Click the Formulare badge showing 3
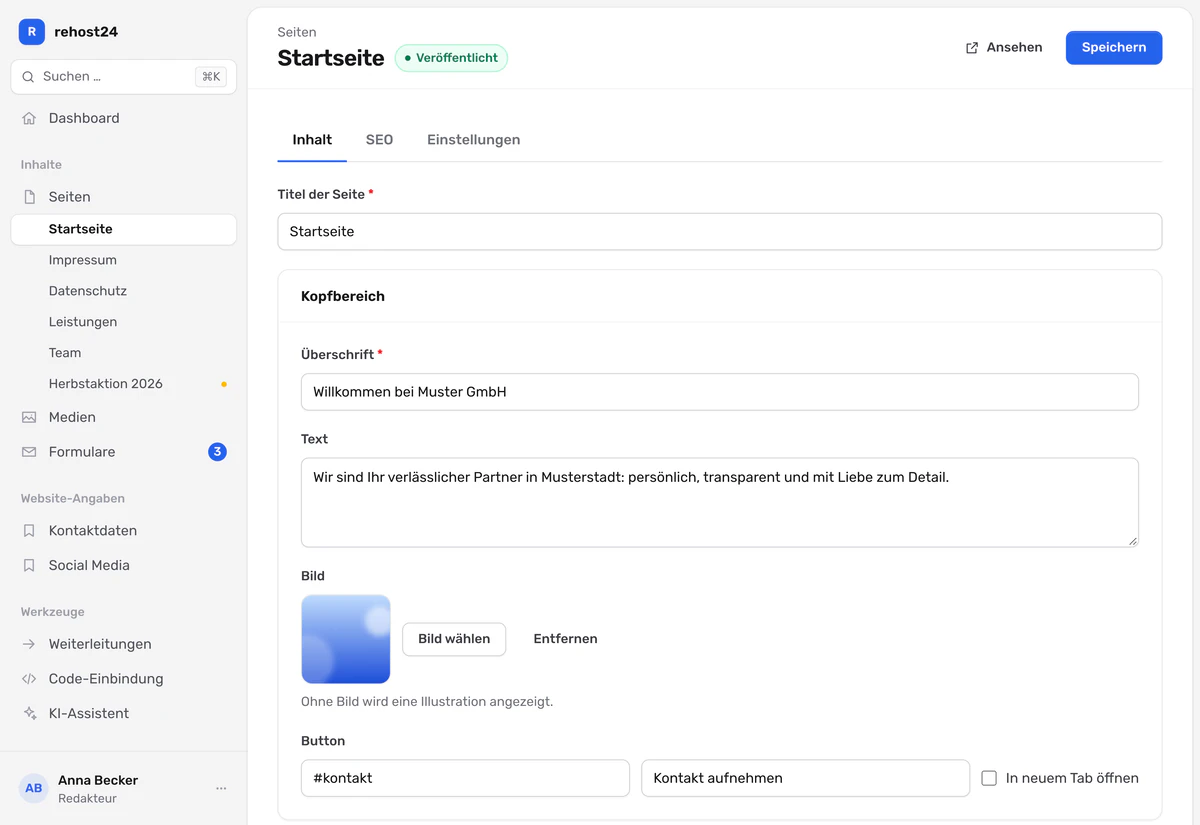This screenshot has height=825, width=1200. point(217,452)
